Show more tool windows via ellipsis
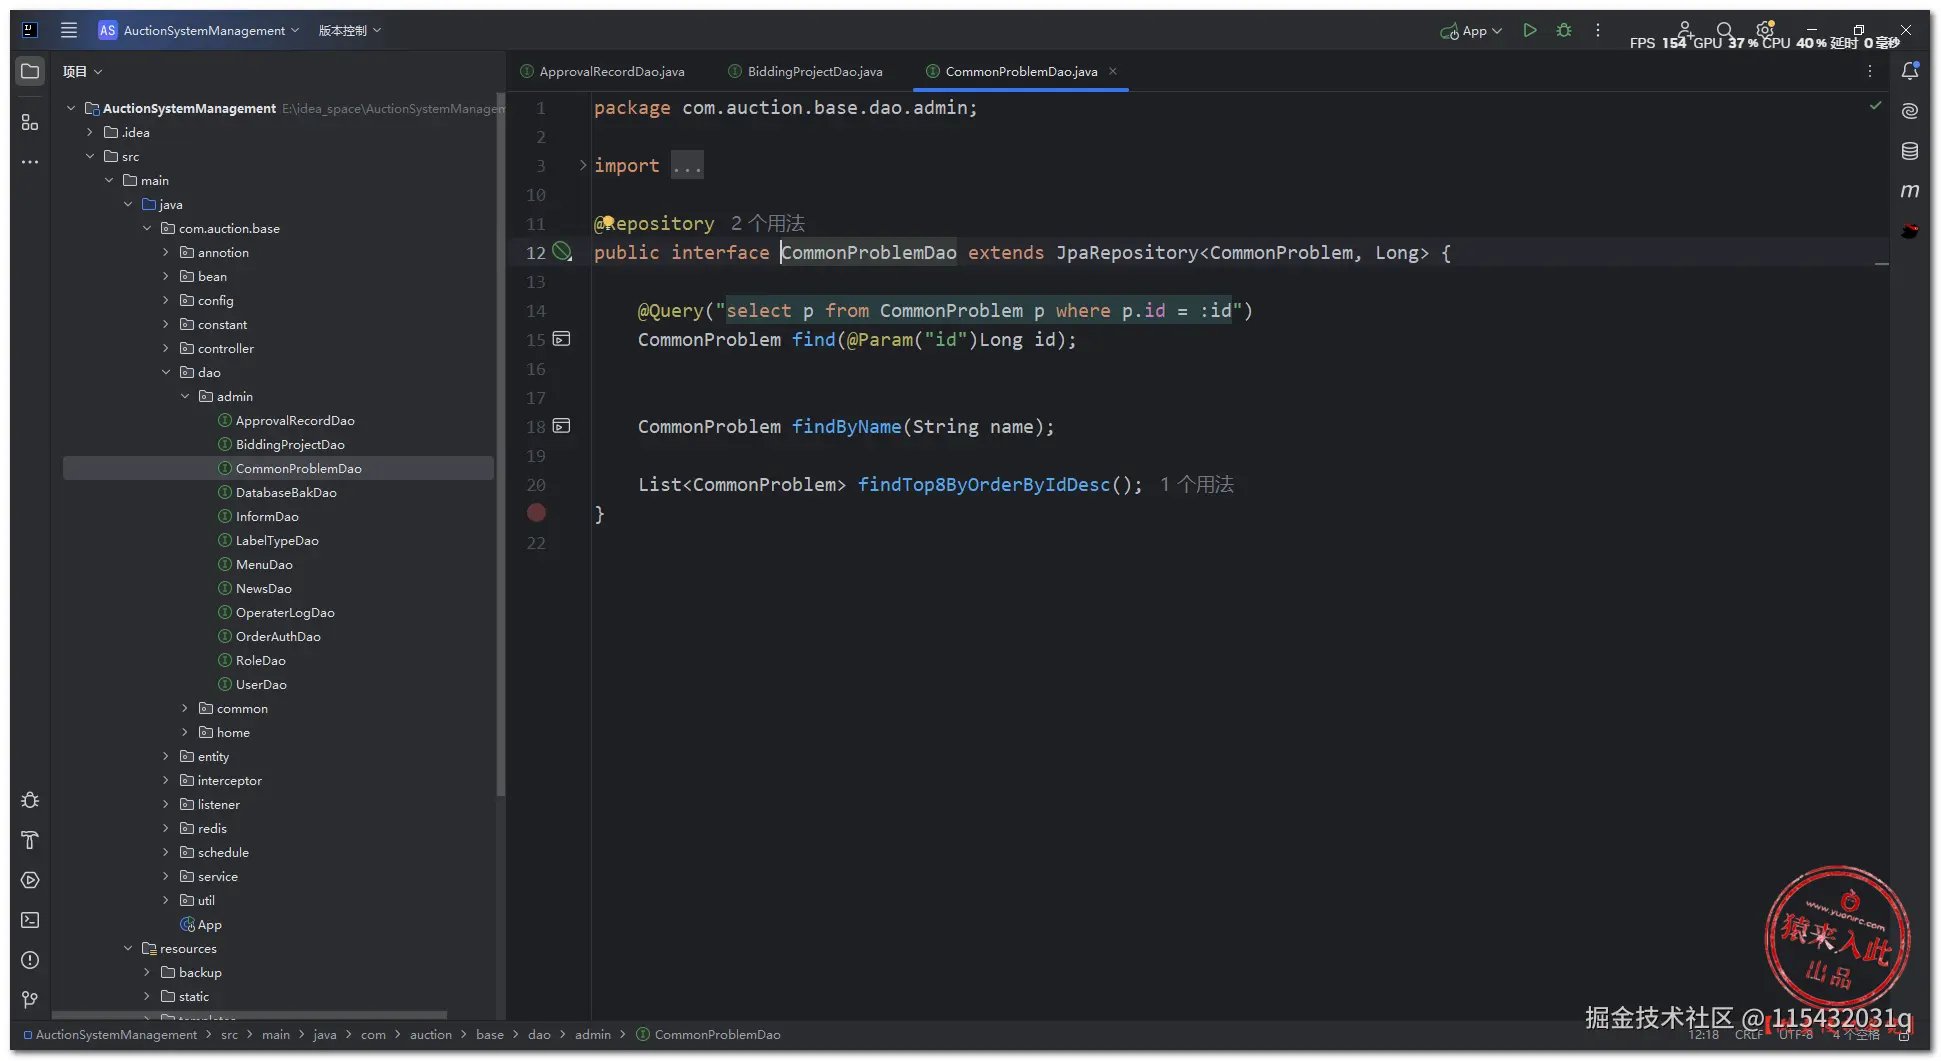 pos(30,161)
